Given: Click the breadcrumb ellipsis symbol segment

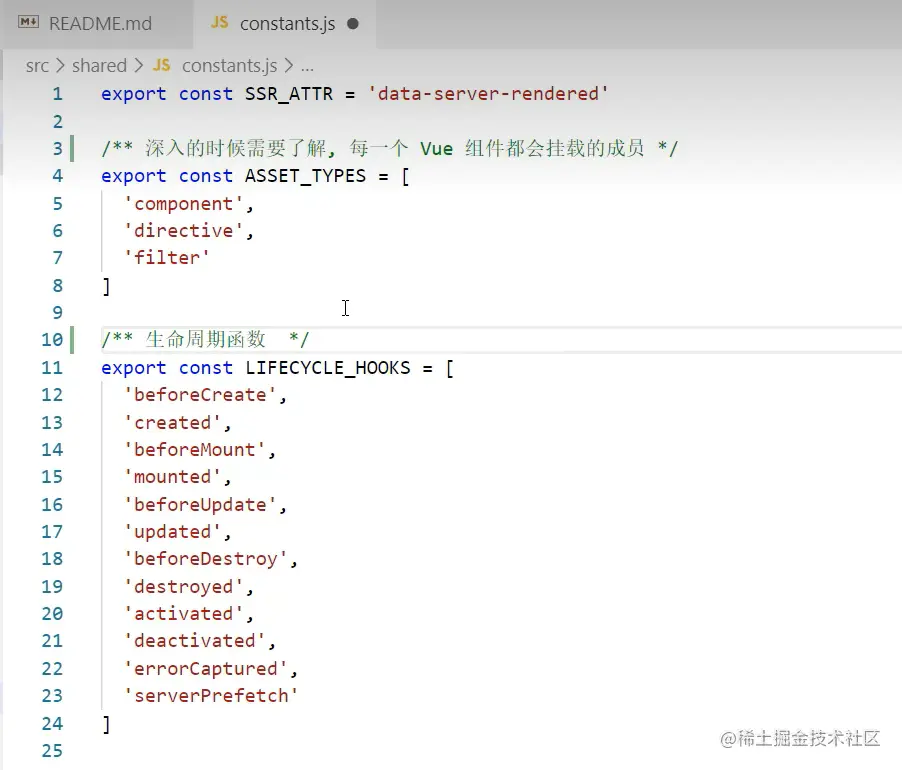Looking at the screenshot, I should pos(307,67).
